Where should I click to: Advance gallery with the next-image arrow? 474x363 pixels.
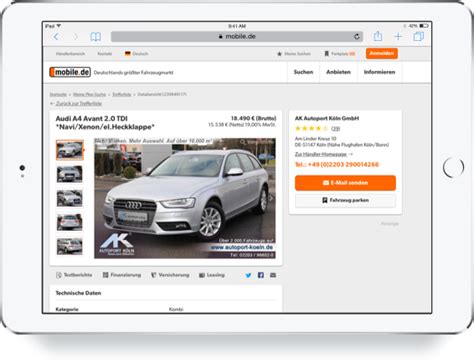pyautogui.click(x=271, y=198)
